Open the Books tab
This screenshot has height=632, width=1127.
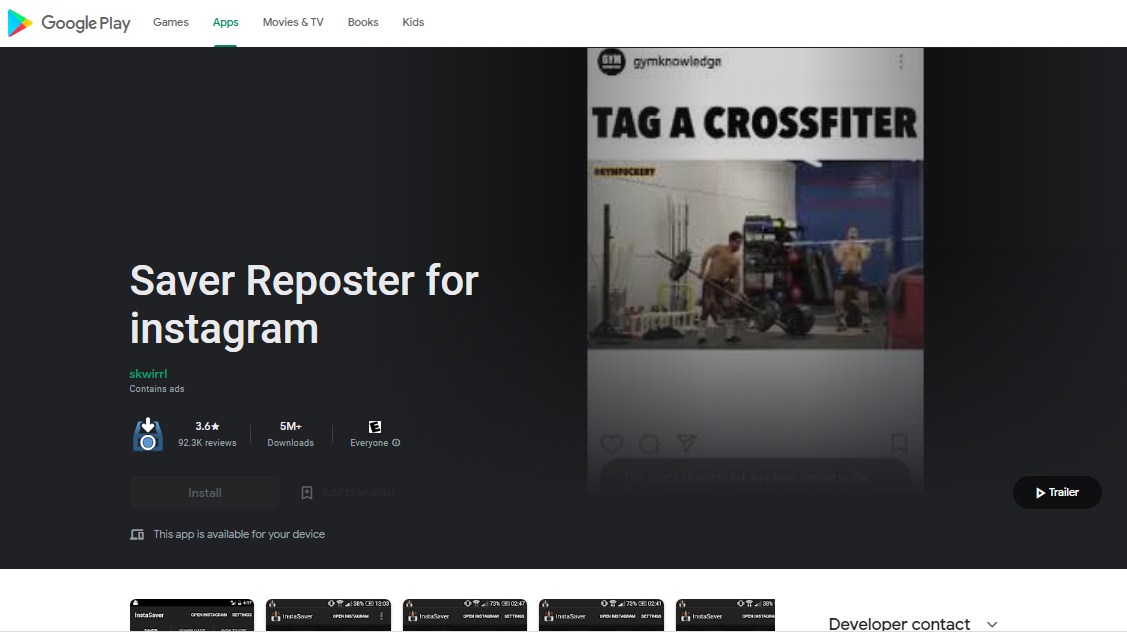(x=363, y=22)
